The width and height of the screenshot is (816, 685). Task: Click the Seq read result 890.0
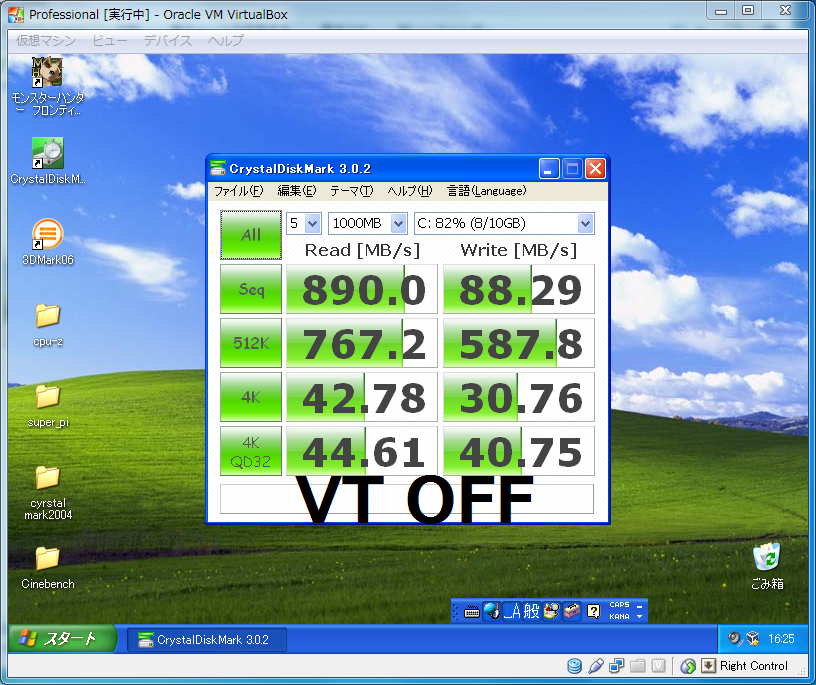click(362, 289)
